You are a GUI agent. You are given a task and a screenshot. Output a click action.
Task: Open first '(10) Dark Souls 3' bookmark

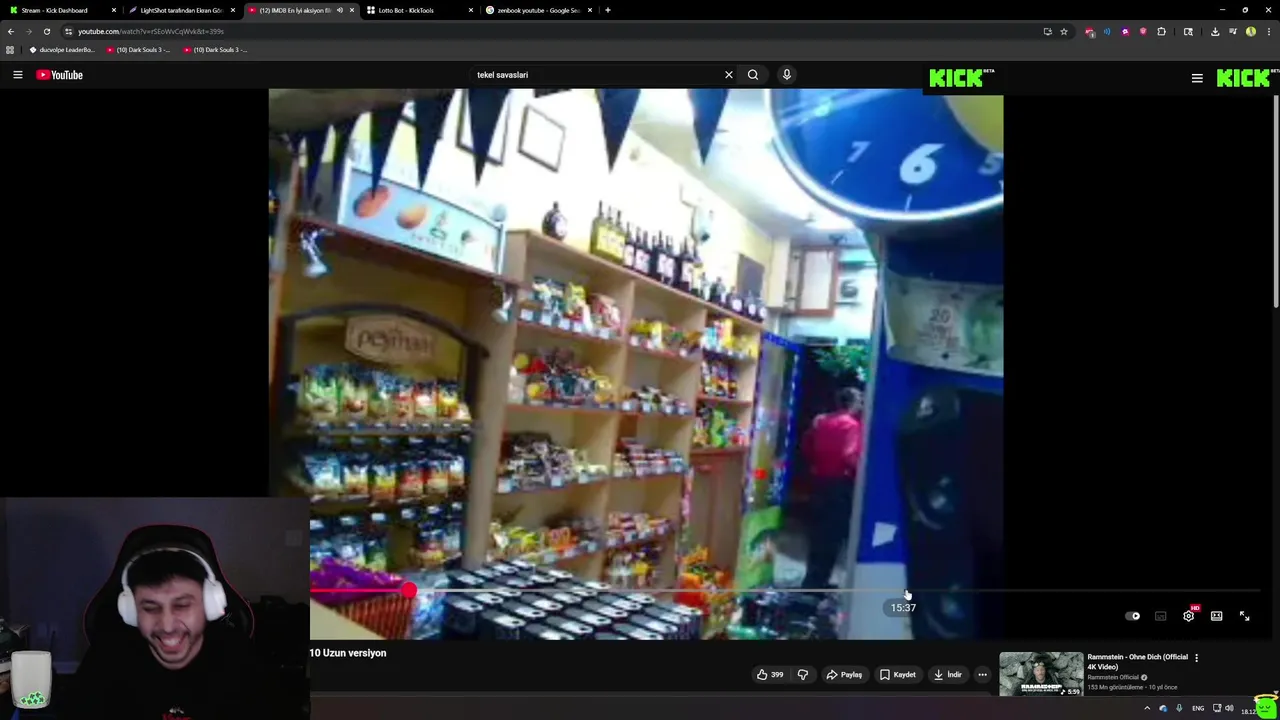pyautogui.click(x=139, y=50)
